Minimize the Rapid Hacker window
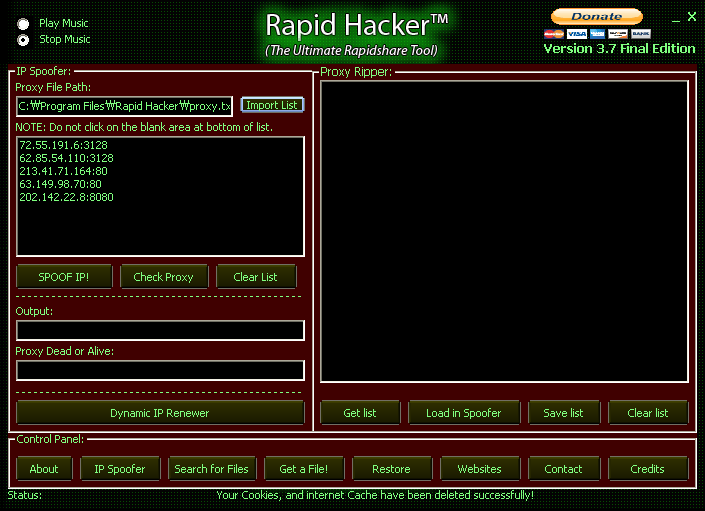The width and height of the screenshot is (705, 511). tap(676, 18)
